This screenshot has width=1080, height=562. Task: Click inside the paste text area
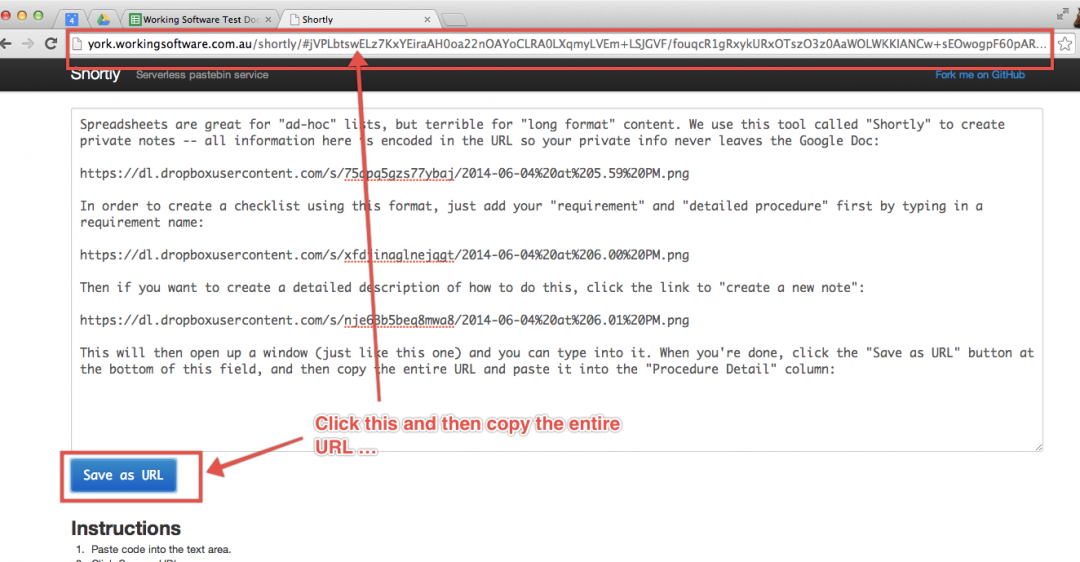click(557, 280)
